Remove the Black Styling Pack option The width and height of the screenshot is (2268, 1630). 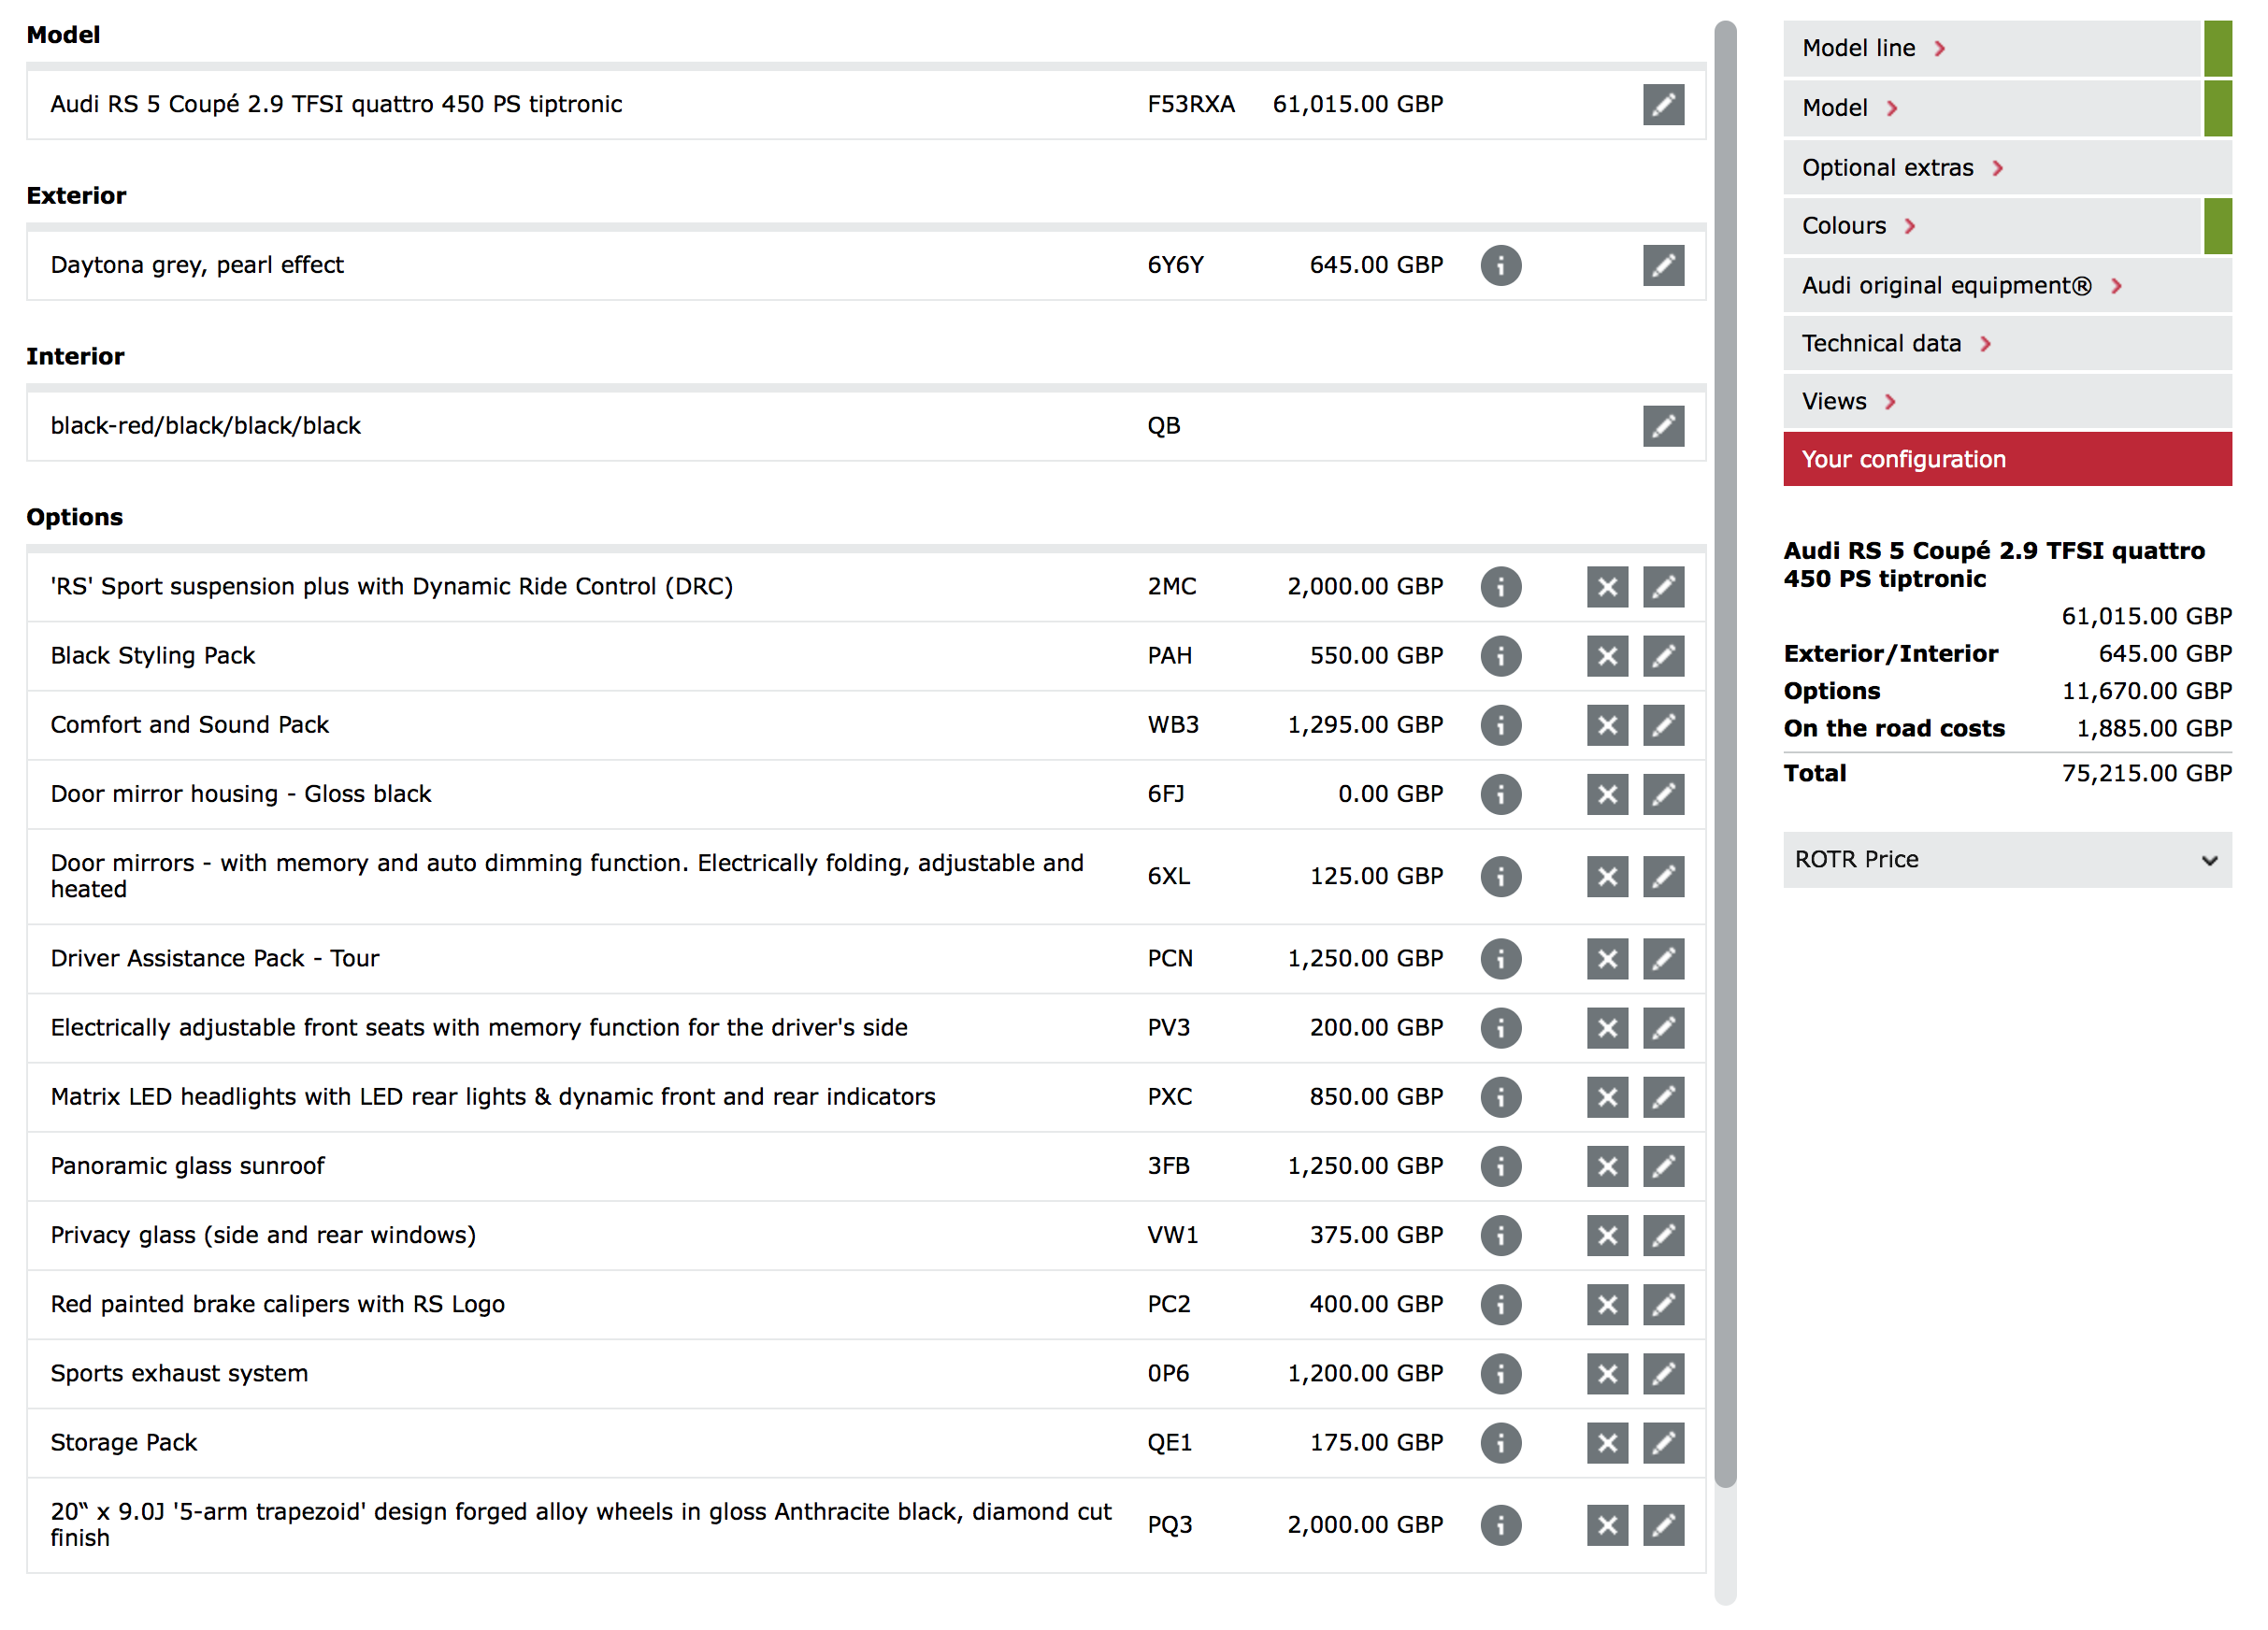[1607, 656]
